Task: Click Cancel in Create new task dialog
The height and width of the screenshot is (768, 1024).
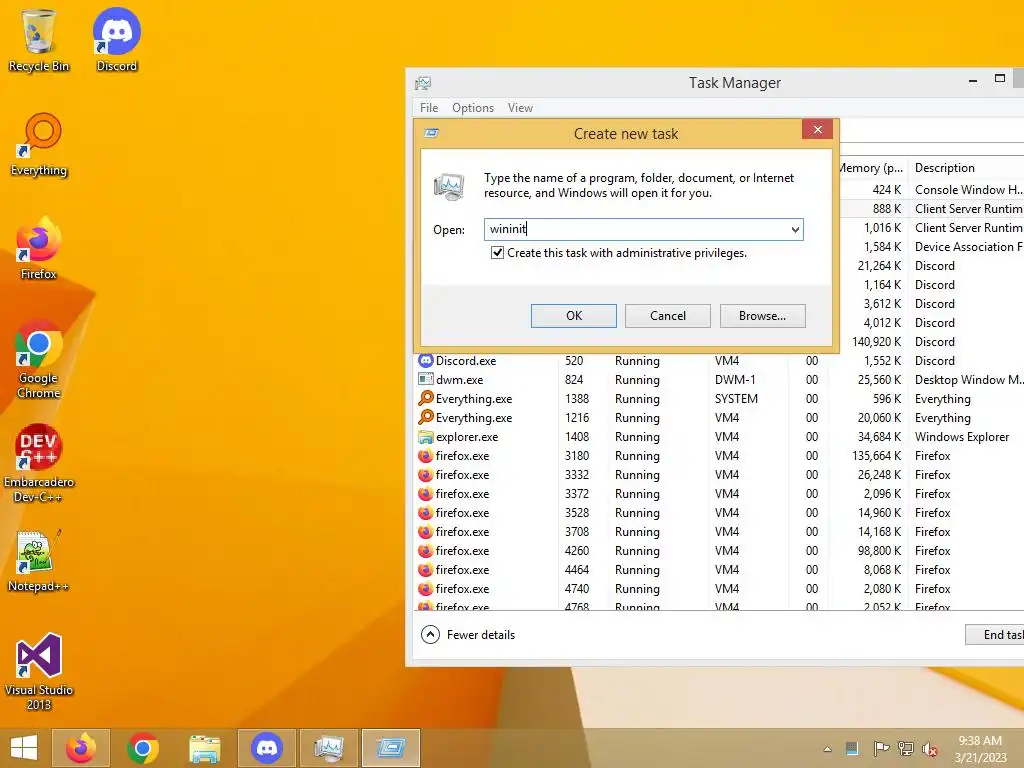Action: [667, 315]
